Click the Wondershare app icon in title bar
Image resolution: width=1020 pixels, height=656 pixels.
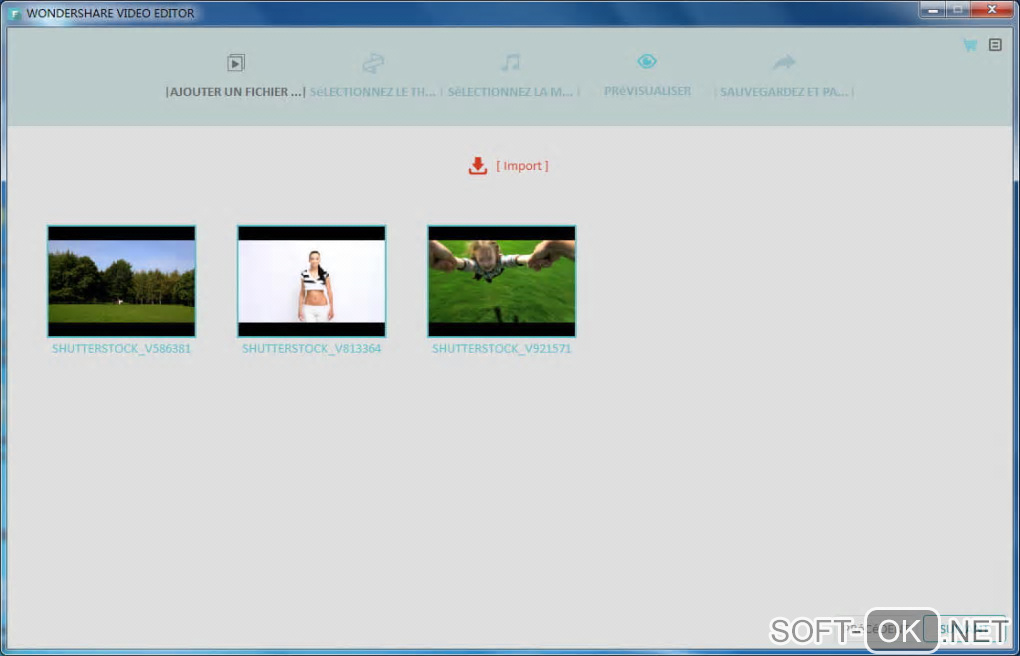[14, 13]
